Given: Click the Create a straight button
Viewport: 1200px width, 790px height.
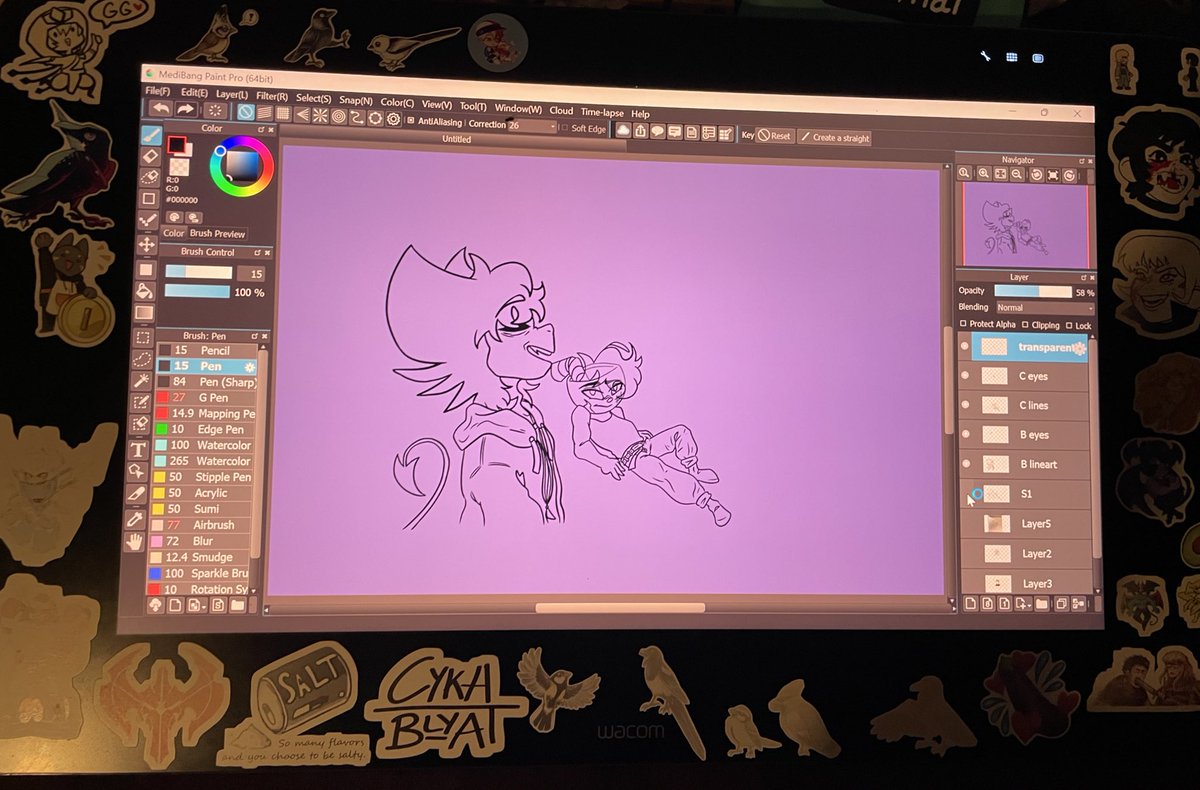Looking at the screenshot, I should tap(834, 138).
